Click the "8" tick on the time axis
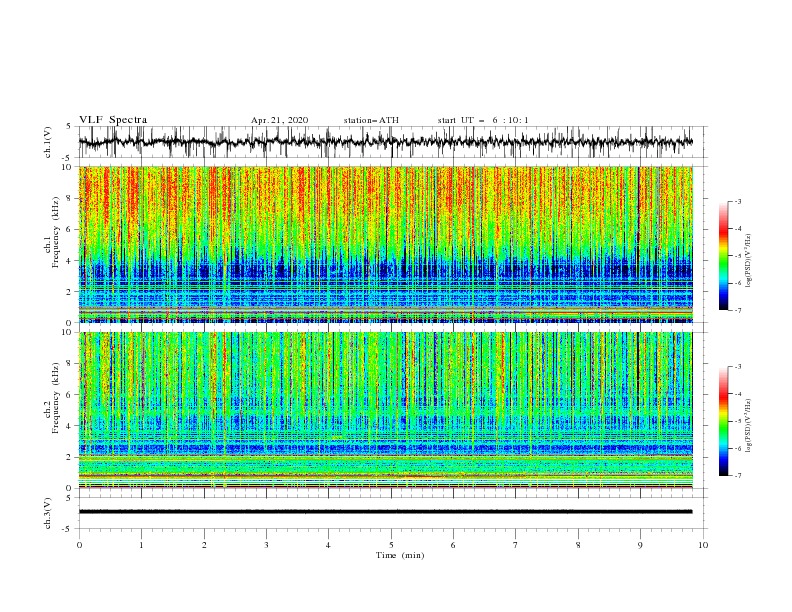Image resolution: width=792 pixels, height=612 pixels. point(578,545)
